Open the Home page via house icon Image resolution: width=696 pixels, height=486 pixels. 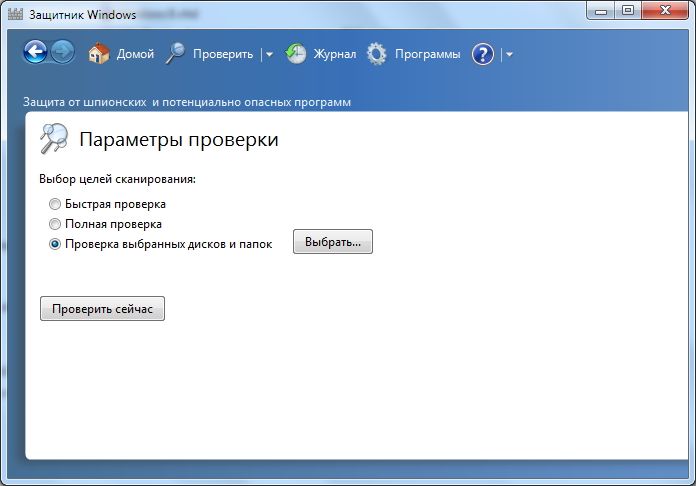click(x=98, y=54)
